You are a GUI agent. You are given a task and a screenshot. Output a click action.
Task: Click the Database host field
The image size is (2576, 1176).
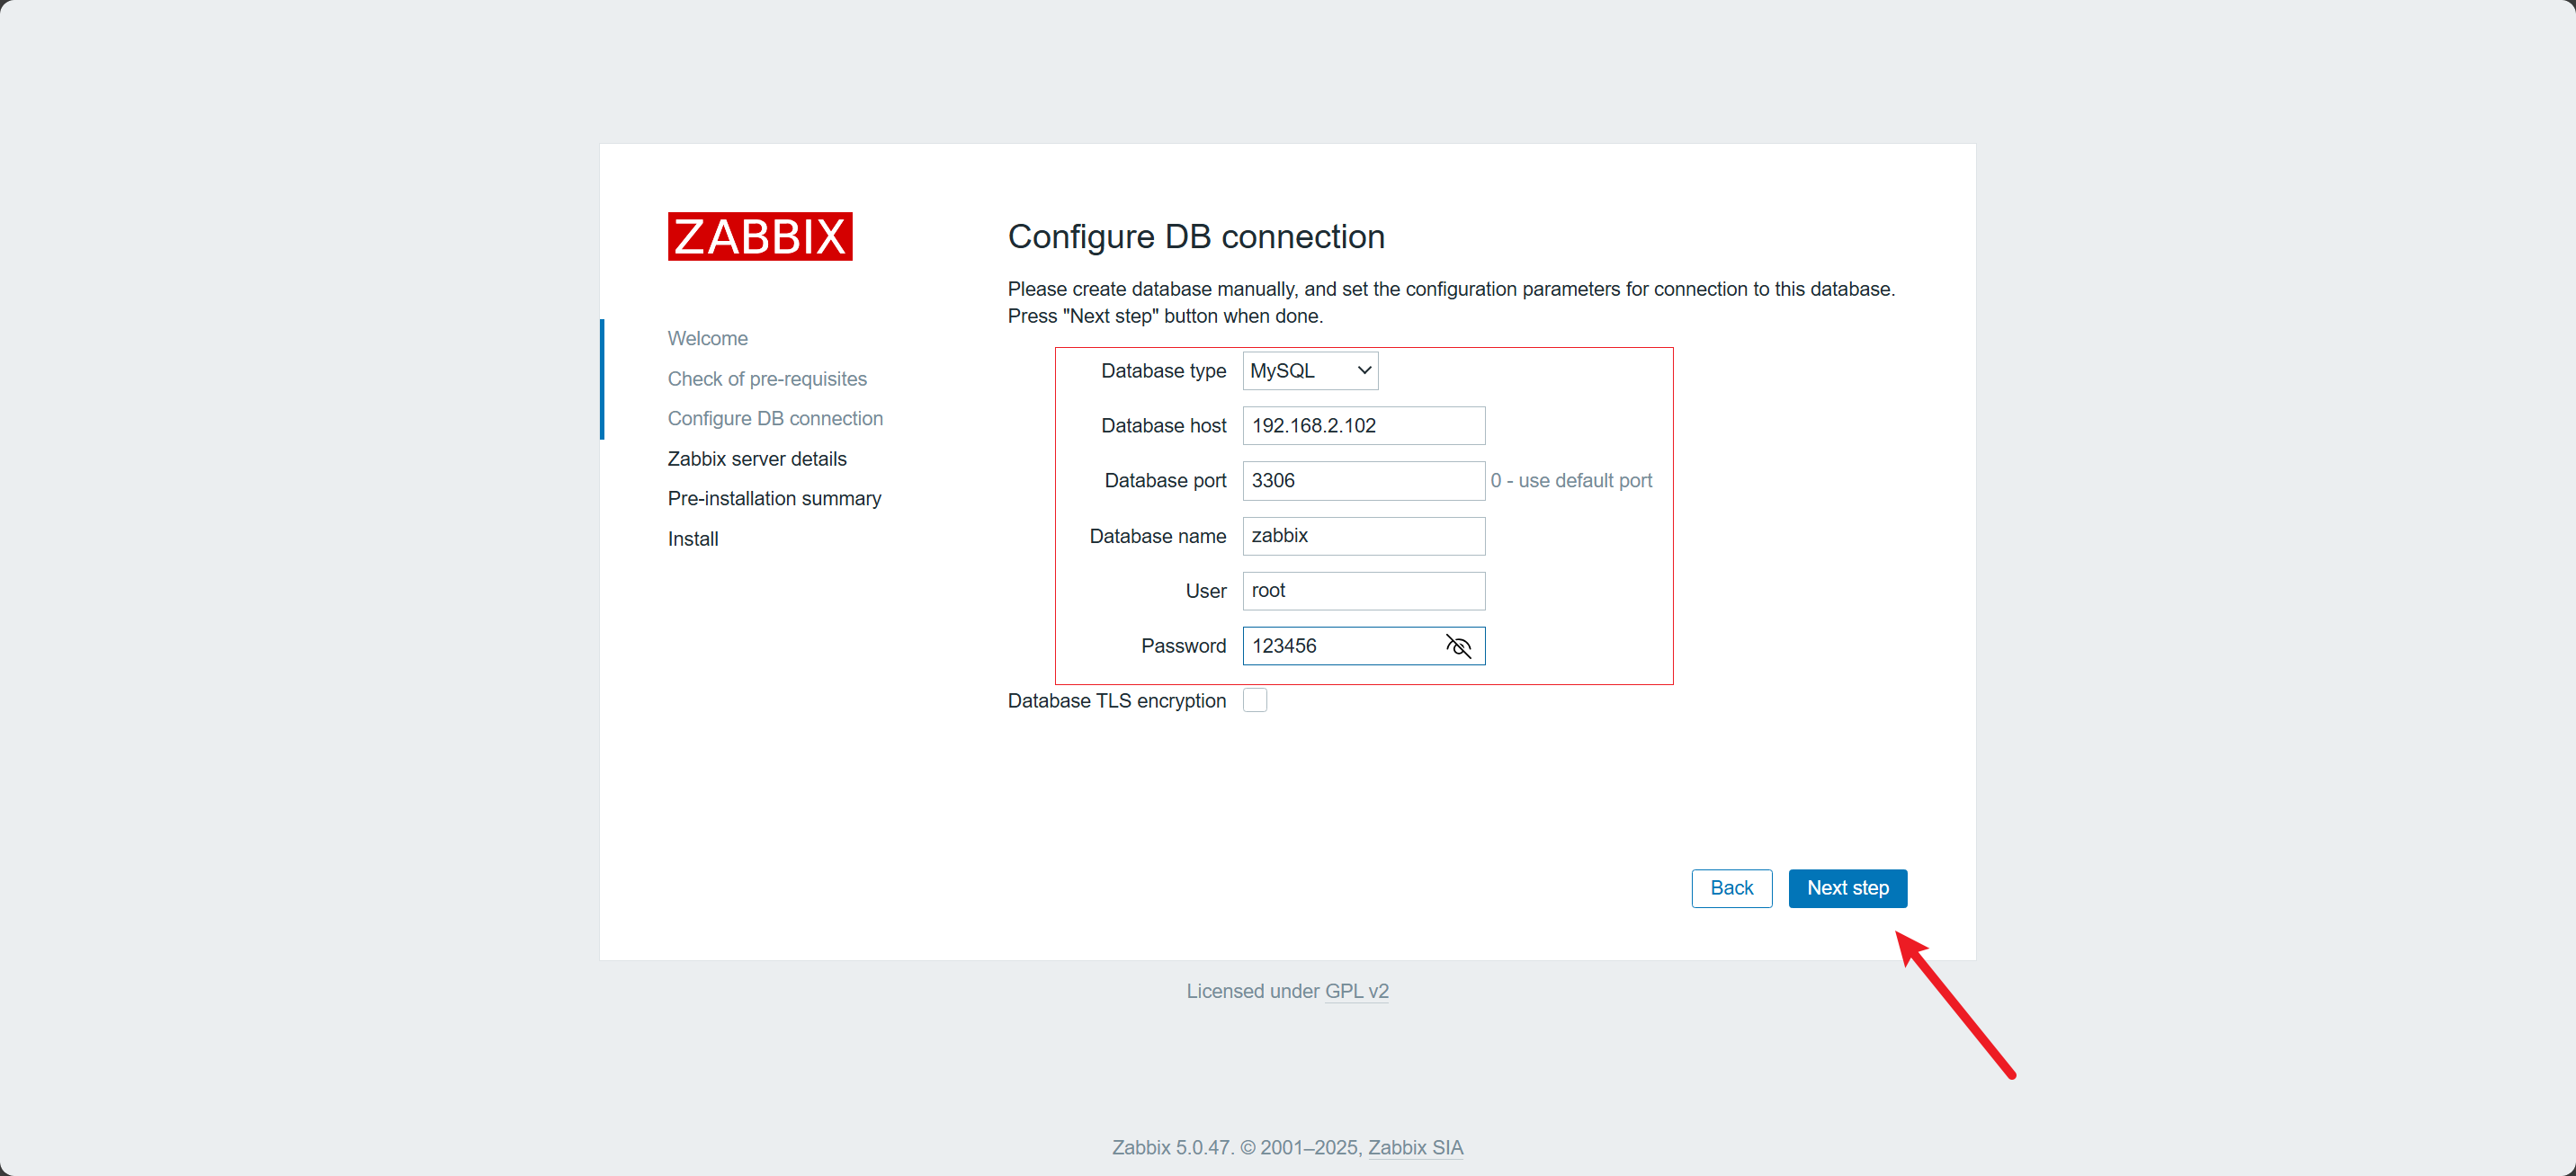click(1363, 426)
